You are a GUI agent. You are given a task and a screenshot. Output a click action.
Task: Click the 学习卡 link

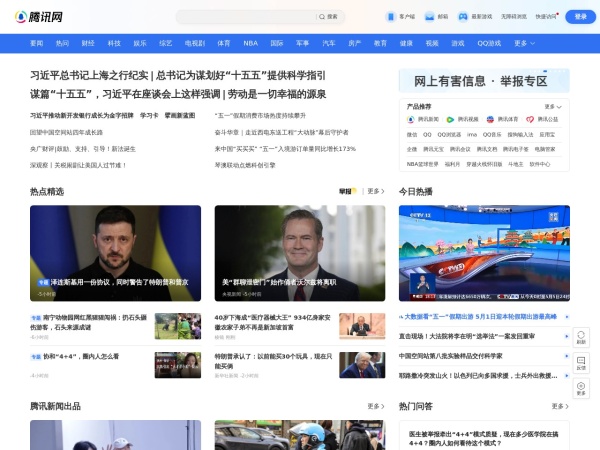tap(149, 116)
